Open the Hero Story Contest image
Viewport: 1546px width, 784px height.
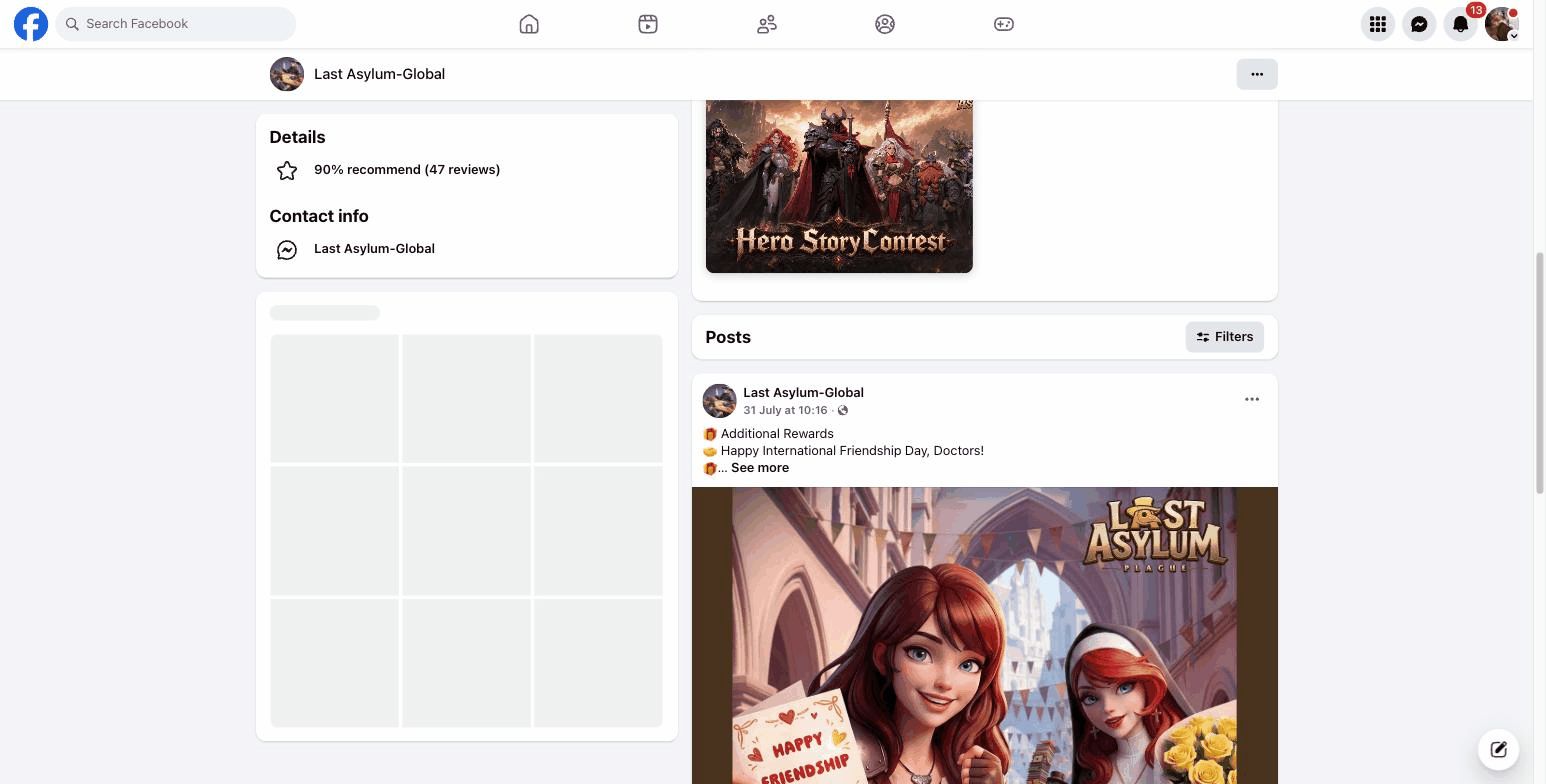pyautogui.click(x=839, y=186)
